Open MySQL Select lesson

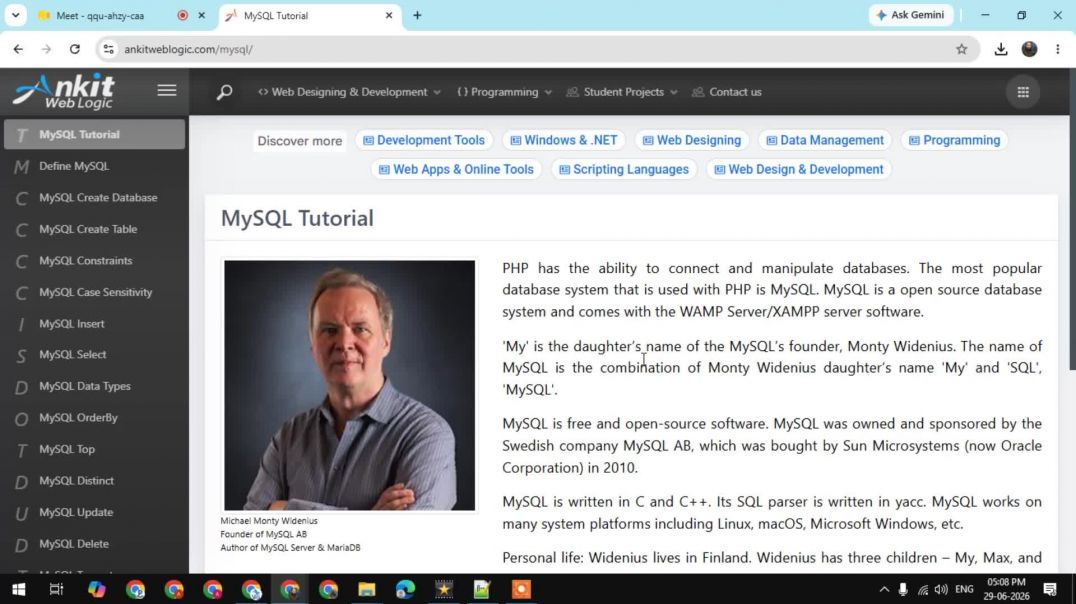click(95, 355)
